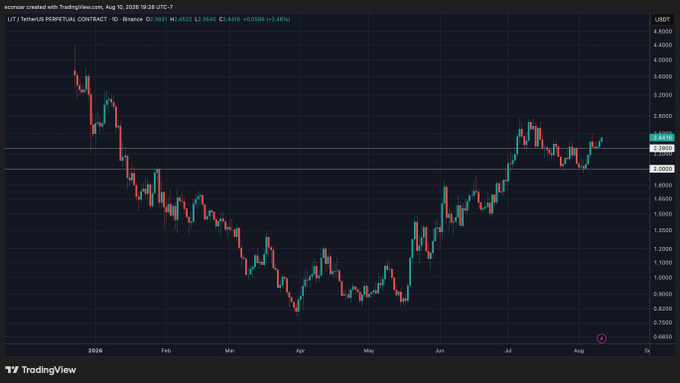
Task: Click the Aug time axis label
Action: click(x=579, y=350)
